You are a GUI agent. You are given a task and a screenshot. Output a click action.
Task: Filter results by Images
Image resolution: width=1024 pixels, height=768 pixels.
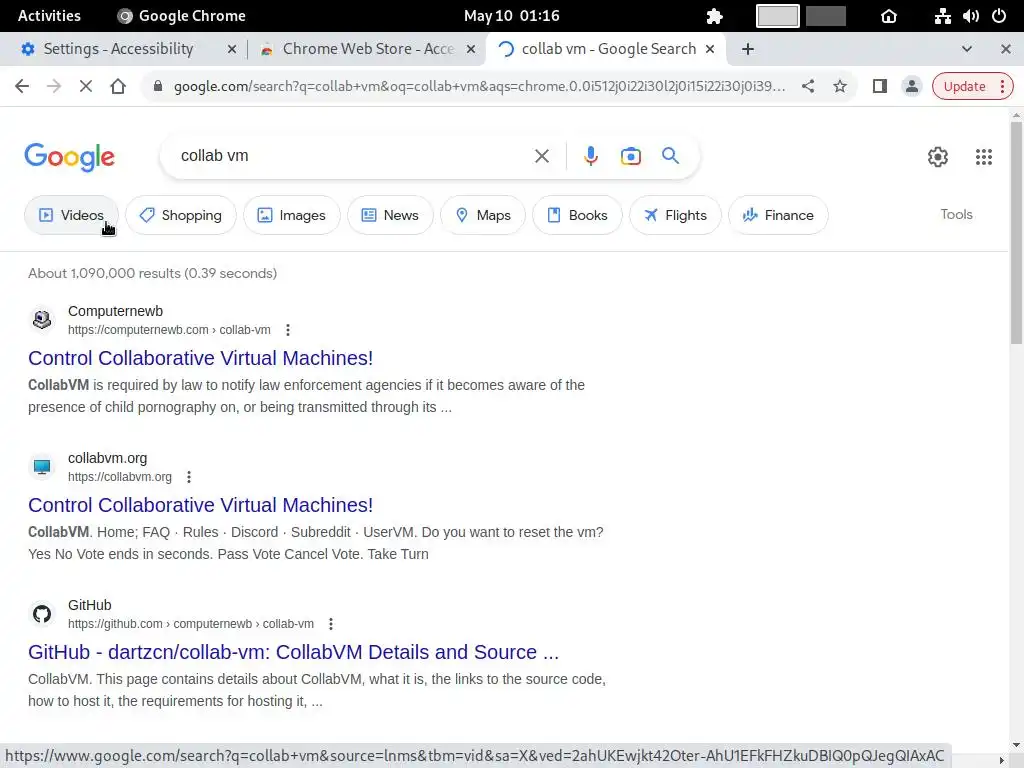292,215
